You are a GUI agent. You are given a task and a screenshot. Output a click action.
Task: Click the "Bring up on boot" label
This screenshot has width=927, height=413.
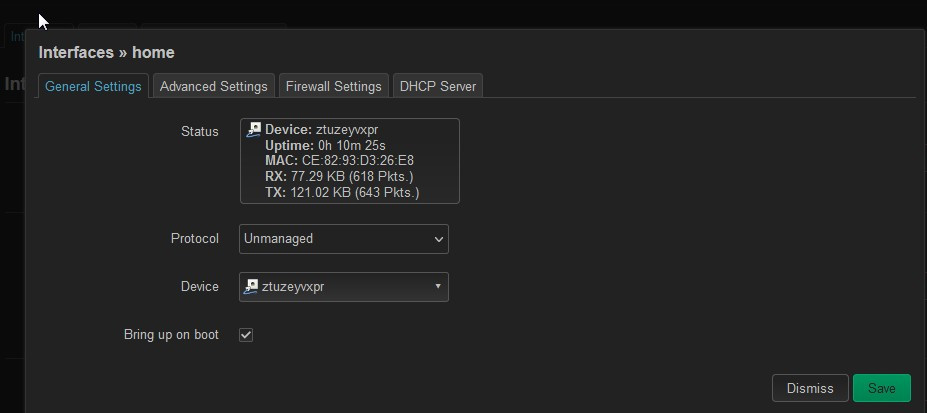click(x=171, y=334)
